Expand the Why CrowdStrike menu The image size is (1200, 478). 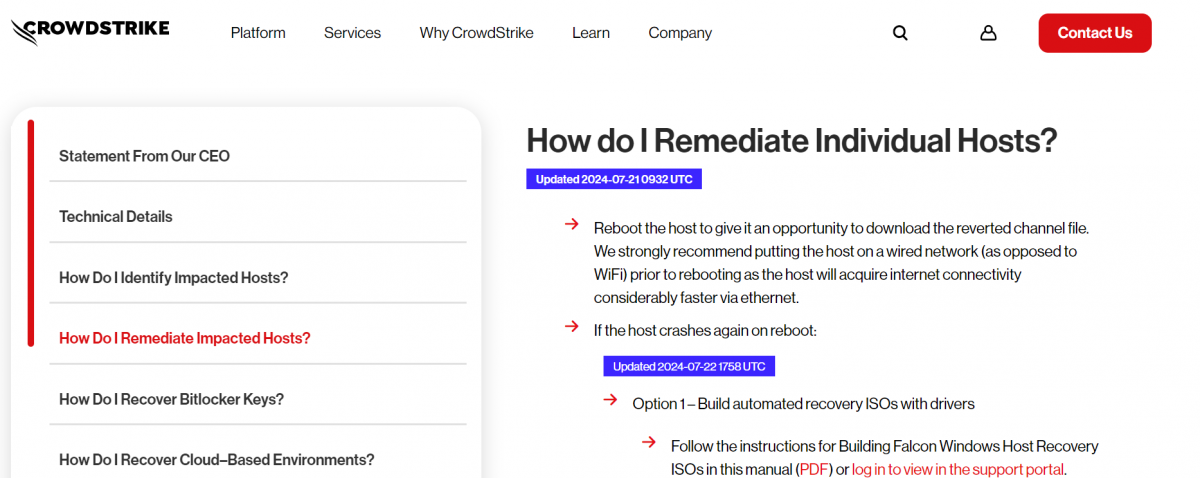476,33
